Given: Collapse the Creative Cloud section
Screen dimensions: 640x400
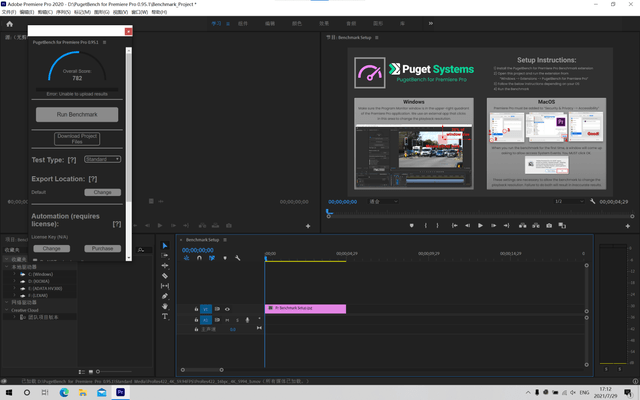Looking at the screenshot, I should tap(7, 310).
